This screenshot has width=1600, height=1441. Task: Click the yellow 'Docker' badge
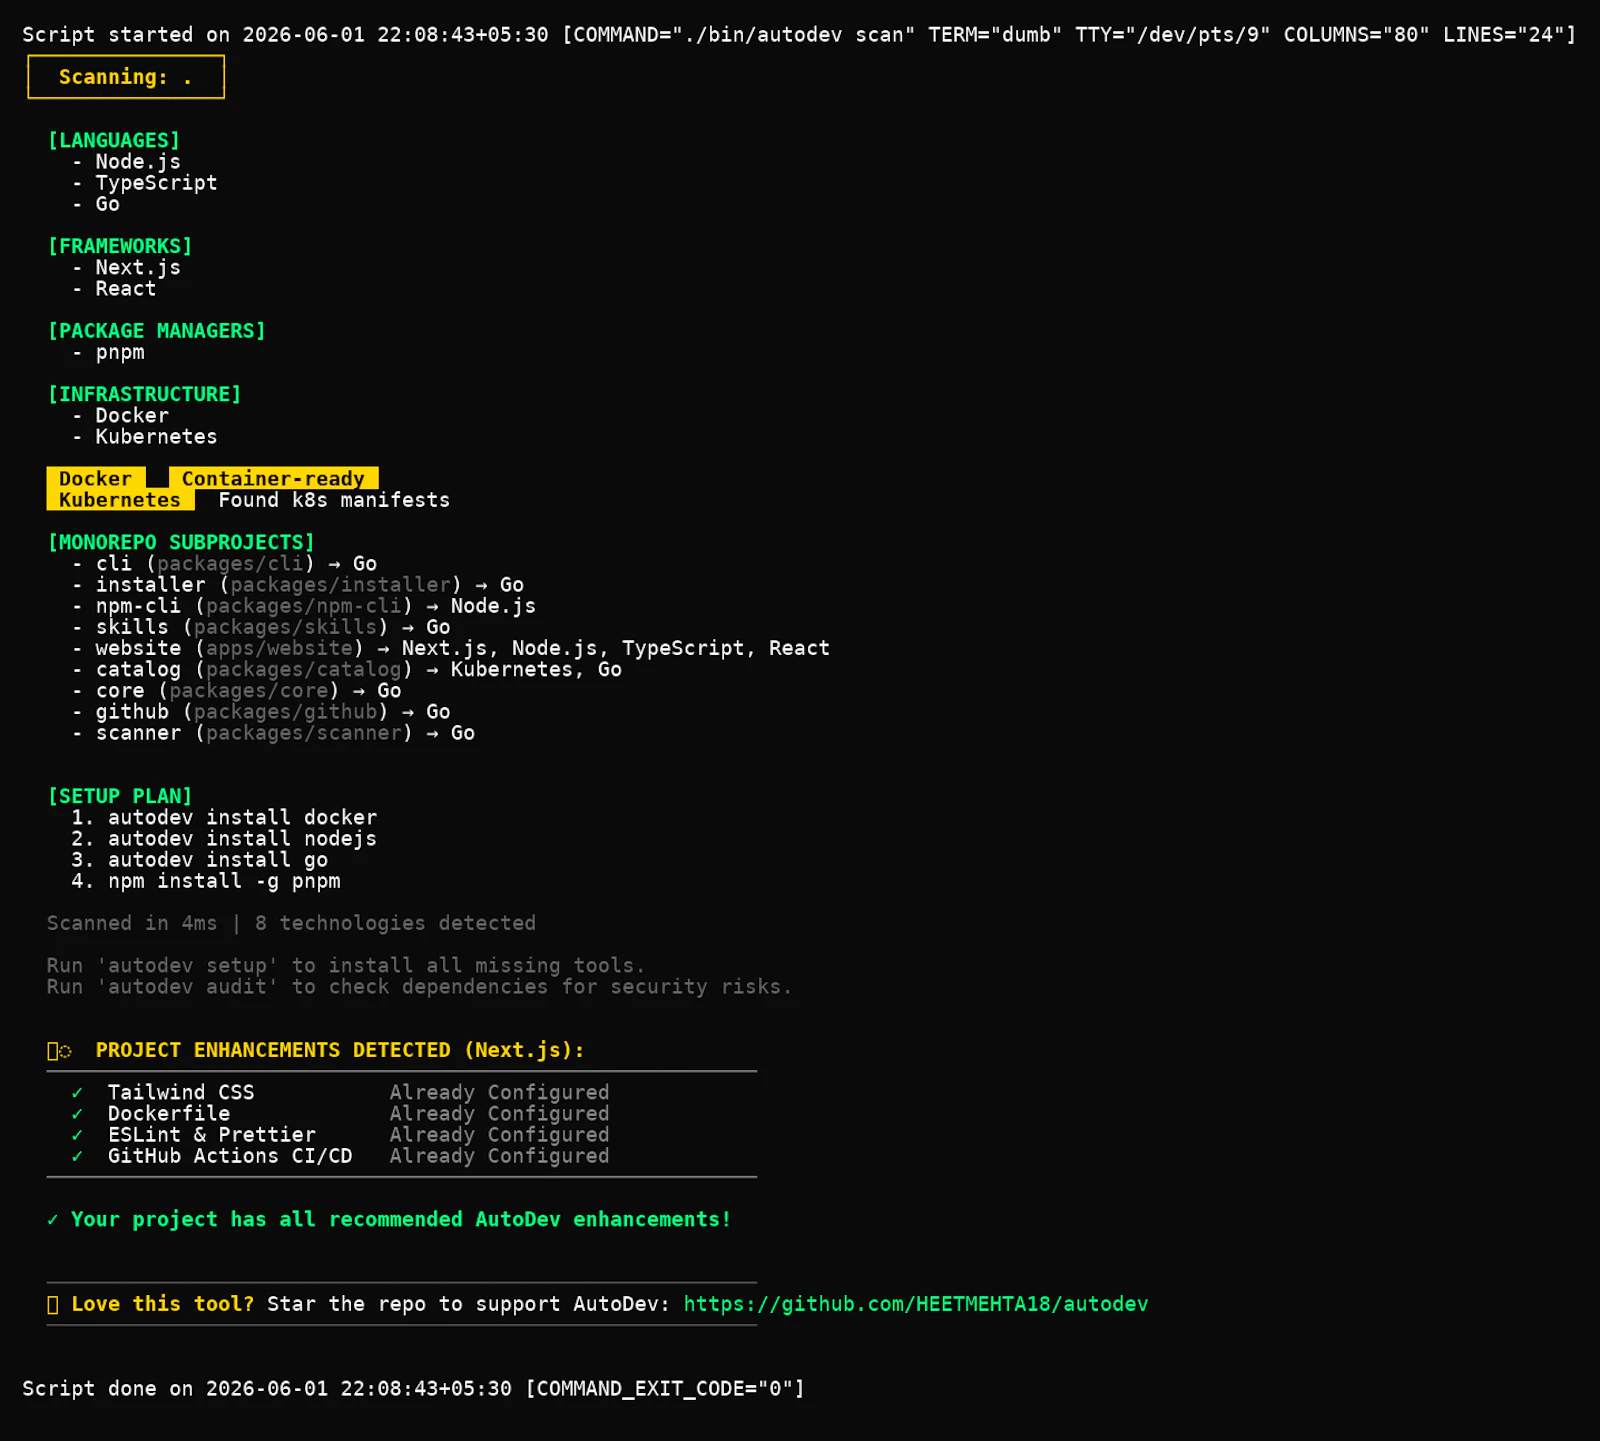96,478
